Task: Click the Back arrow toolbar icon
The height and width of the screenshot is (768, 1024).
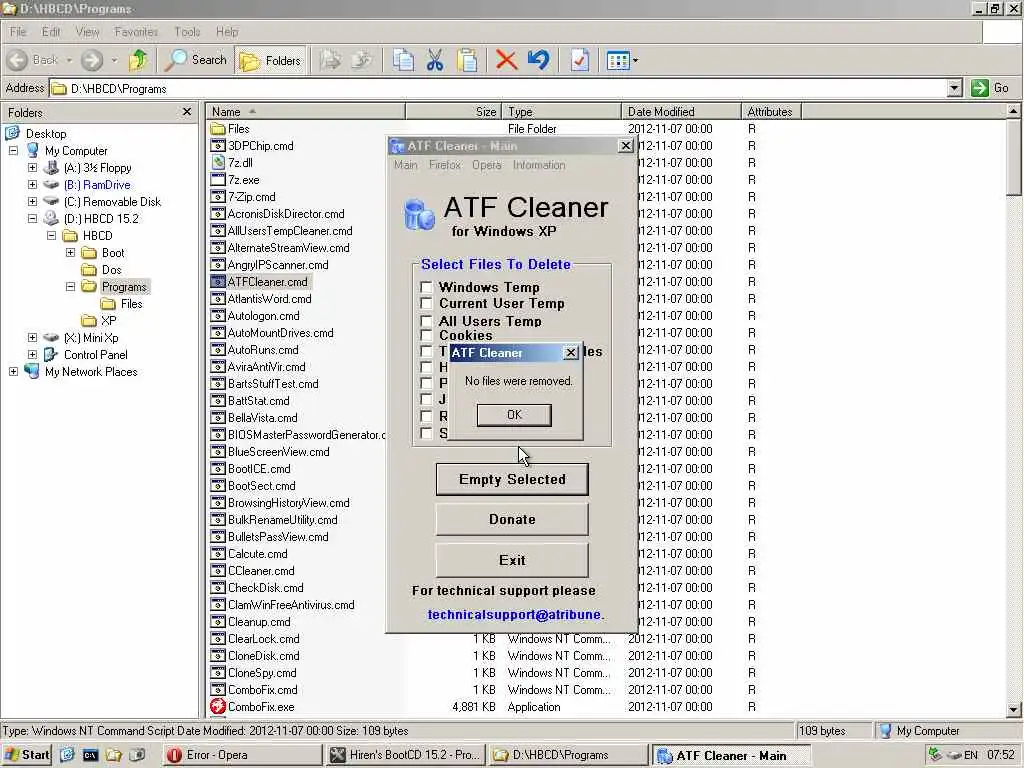Action: tap(18, 60)
